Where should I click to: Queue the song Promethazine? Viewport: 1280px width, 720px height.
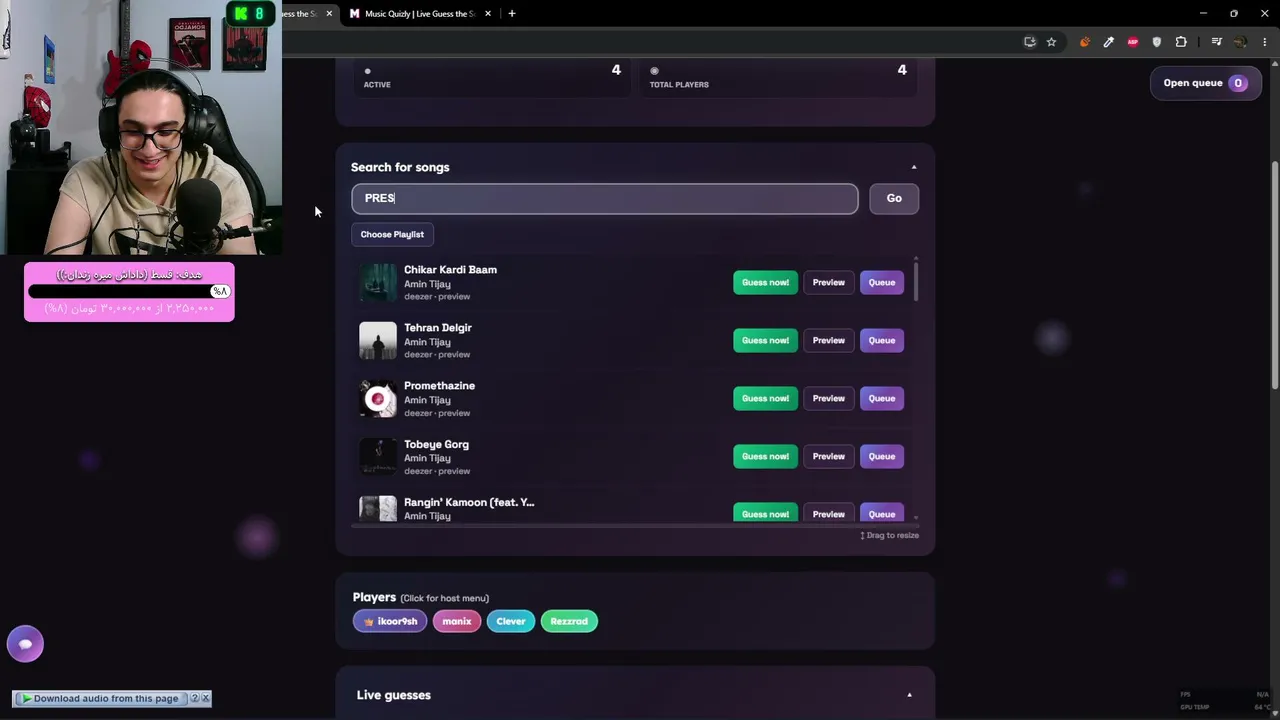[882, 398]
